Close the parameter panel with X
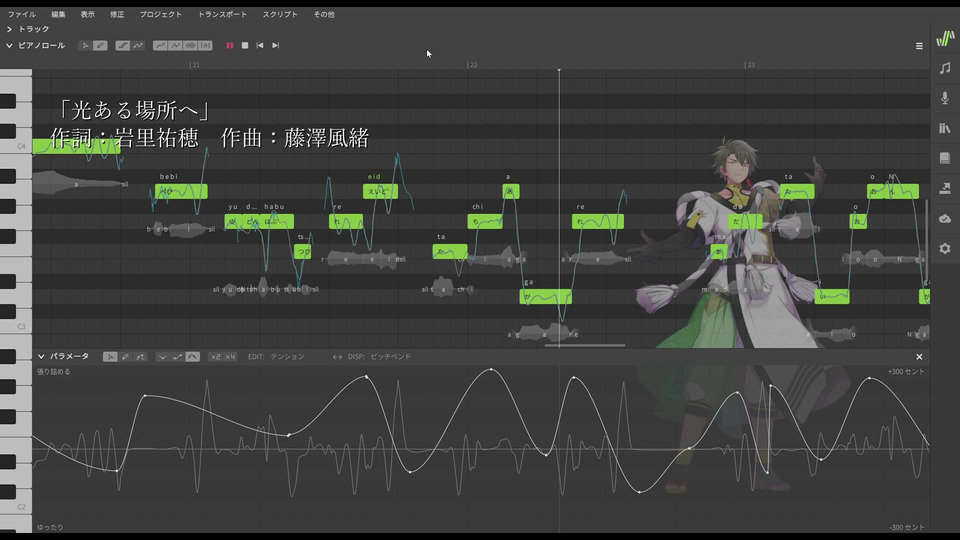Viewport: 960px width, 540px height. coord(919,356)
